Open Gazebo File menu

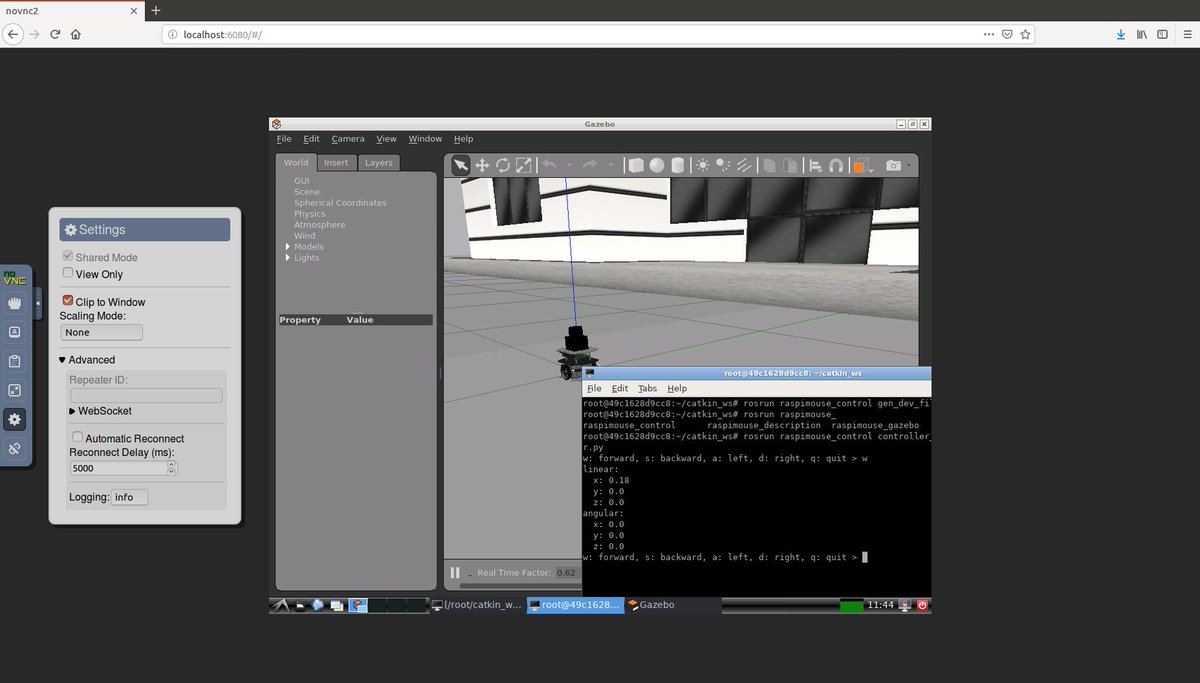[x=284, y=139]
